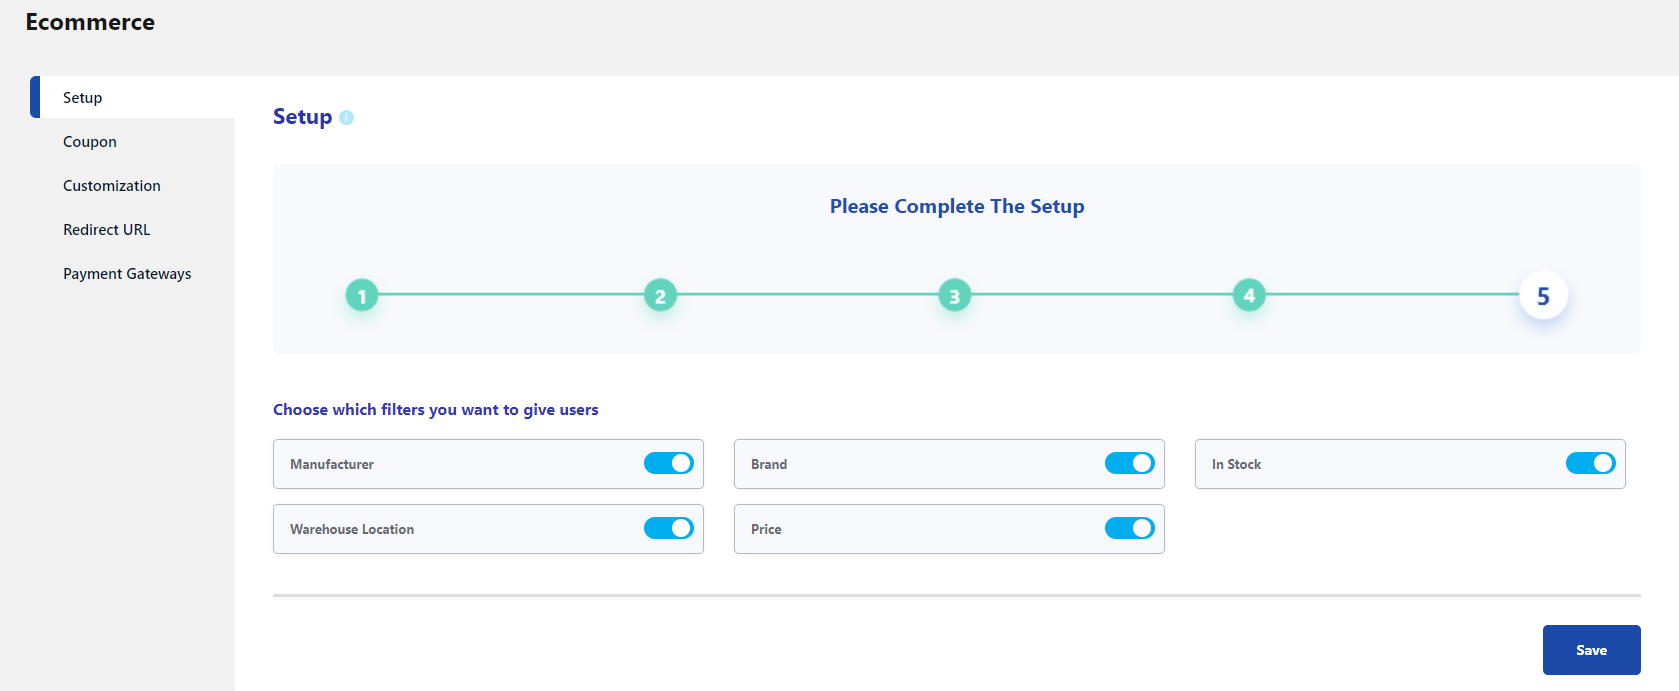Viewport: 1679px width, 691px height.
Task: Turn off the Brand filter
Action: coord(1129,463)
